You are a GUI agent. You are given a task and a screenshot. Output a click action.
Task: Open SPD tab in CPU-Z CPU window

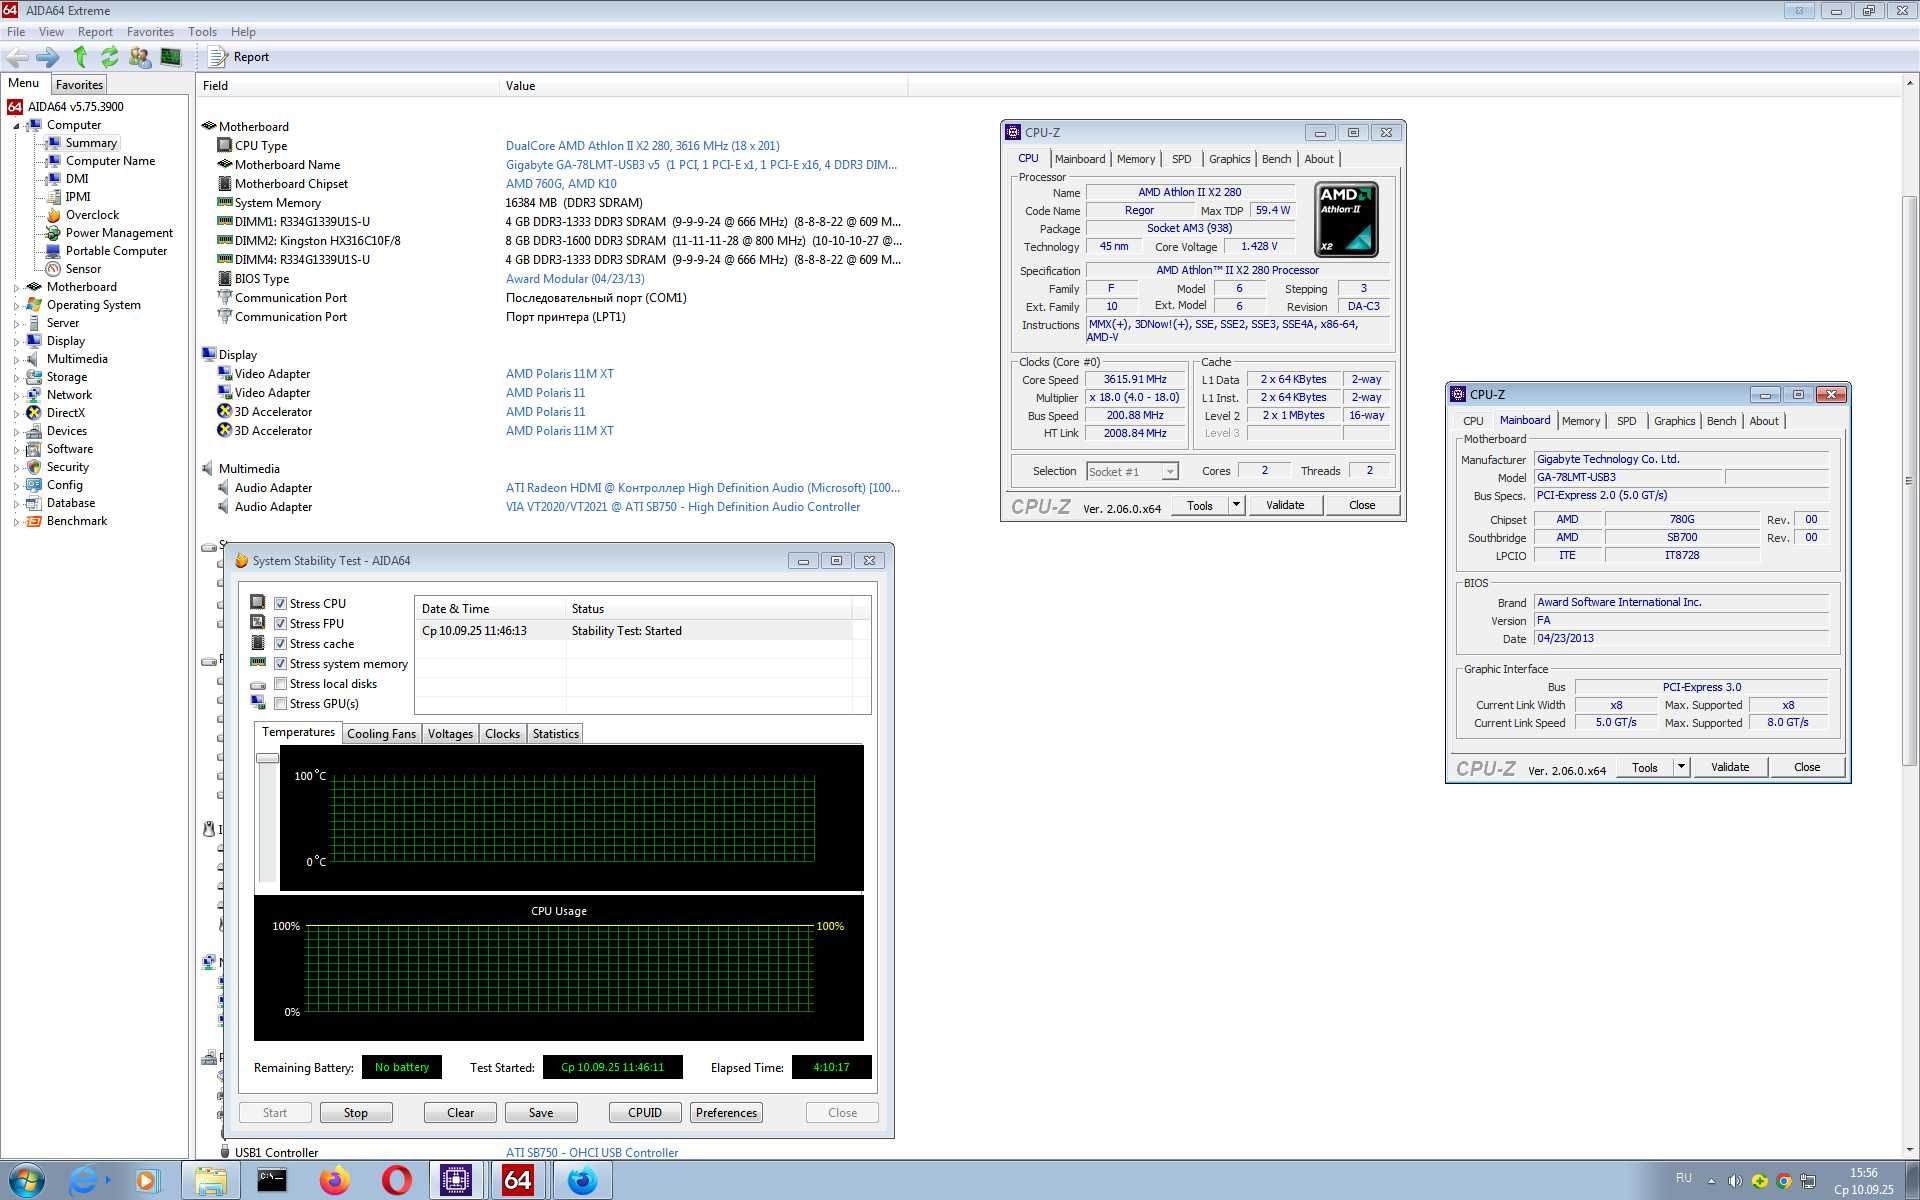click(x=1181, y=159)
